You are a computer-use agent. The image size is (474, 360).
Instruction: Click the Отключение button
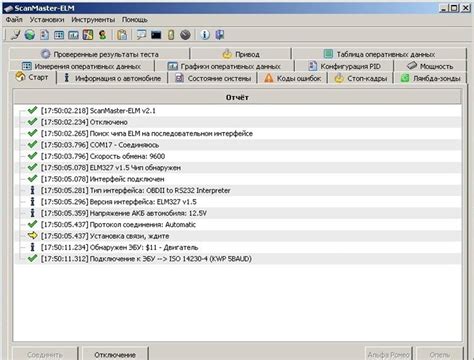click(x=115, y=354)
